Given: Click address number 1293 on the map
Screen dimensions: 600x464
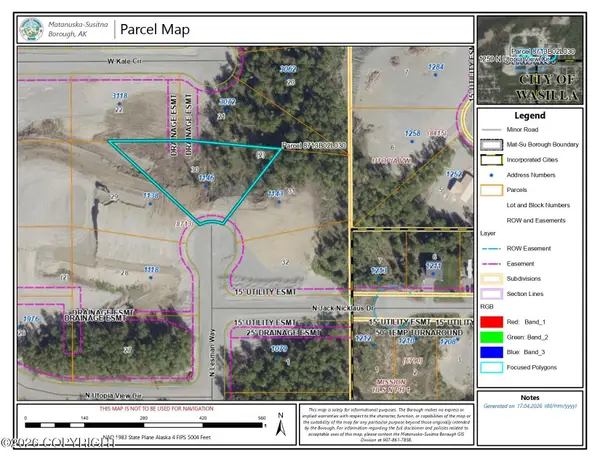Looking at the screenshot, I should (379, 271).
